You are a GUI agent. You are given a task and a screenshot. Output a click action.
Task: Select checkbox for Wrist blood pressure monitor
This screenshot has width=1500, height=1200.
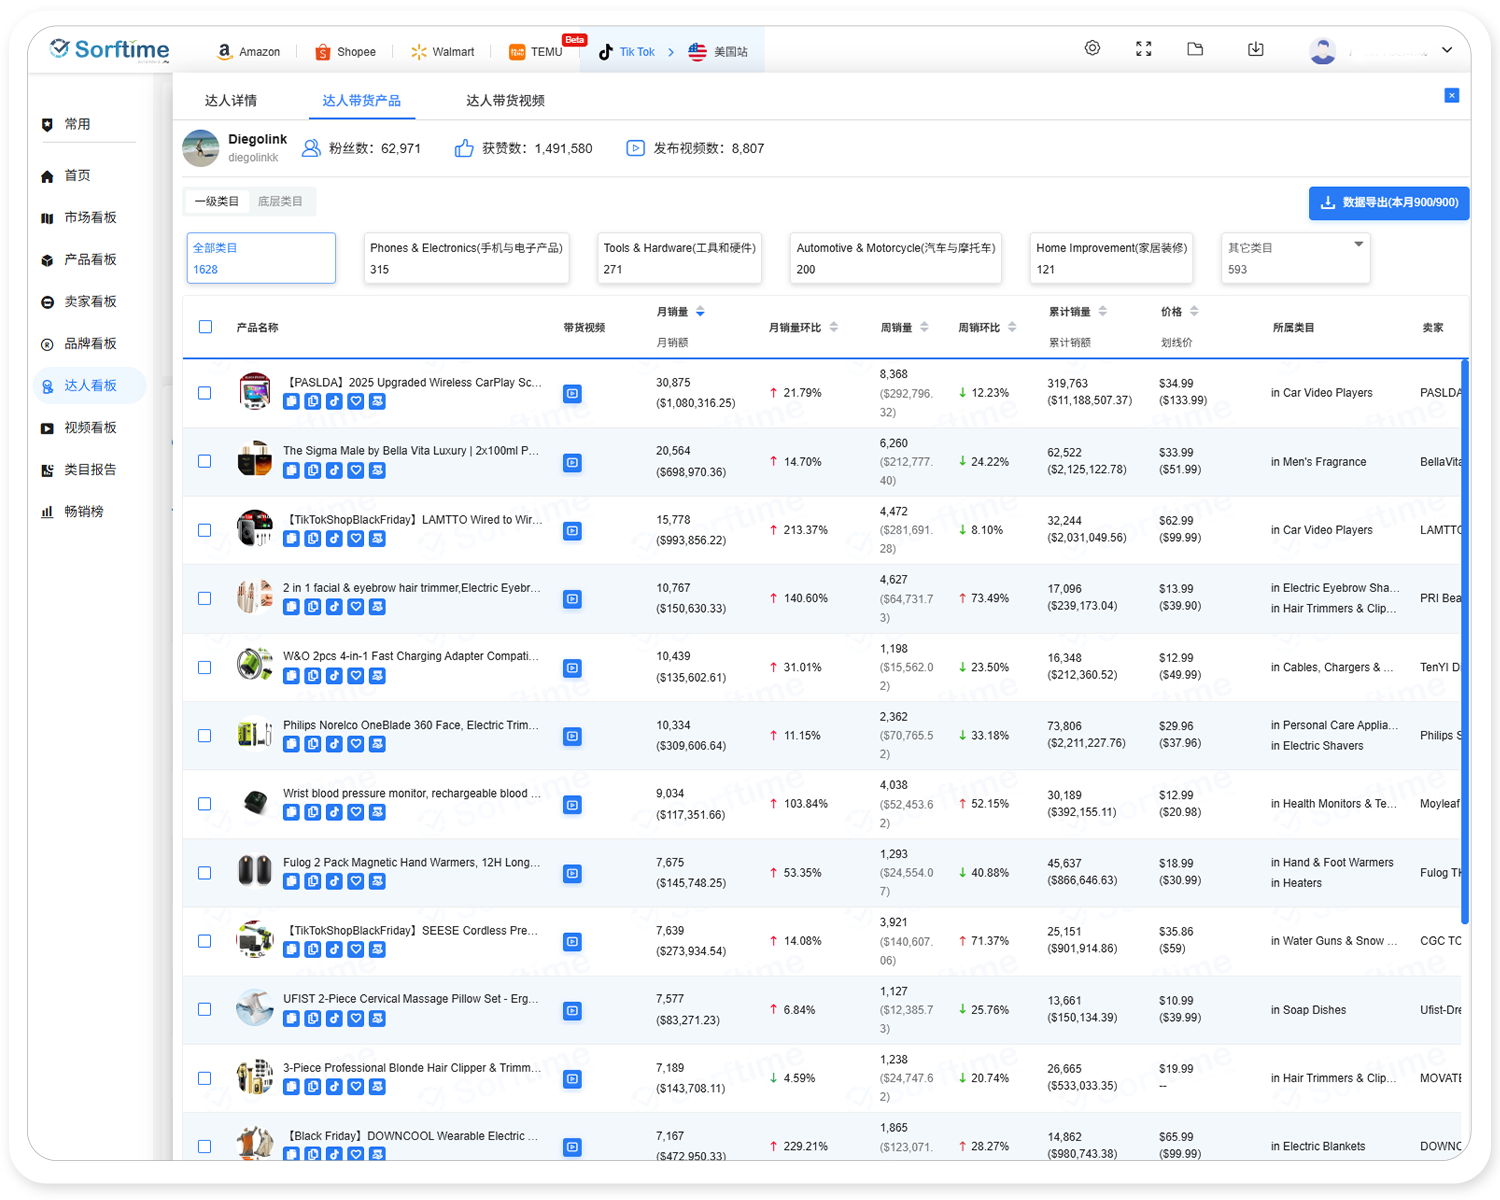pyautogui.click(x=205, y=804)
